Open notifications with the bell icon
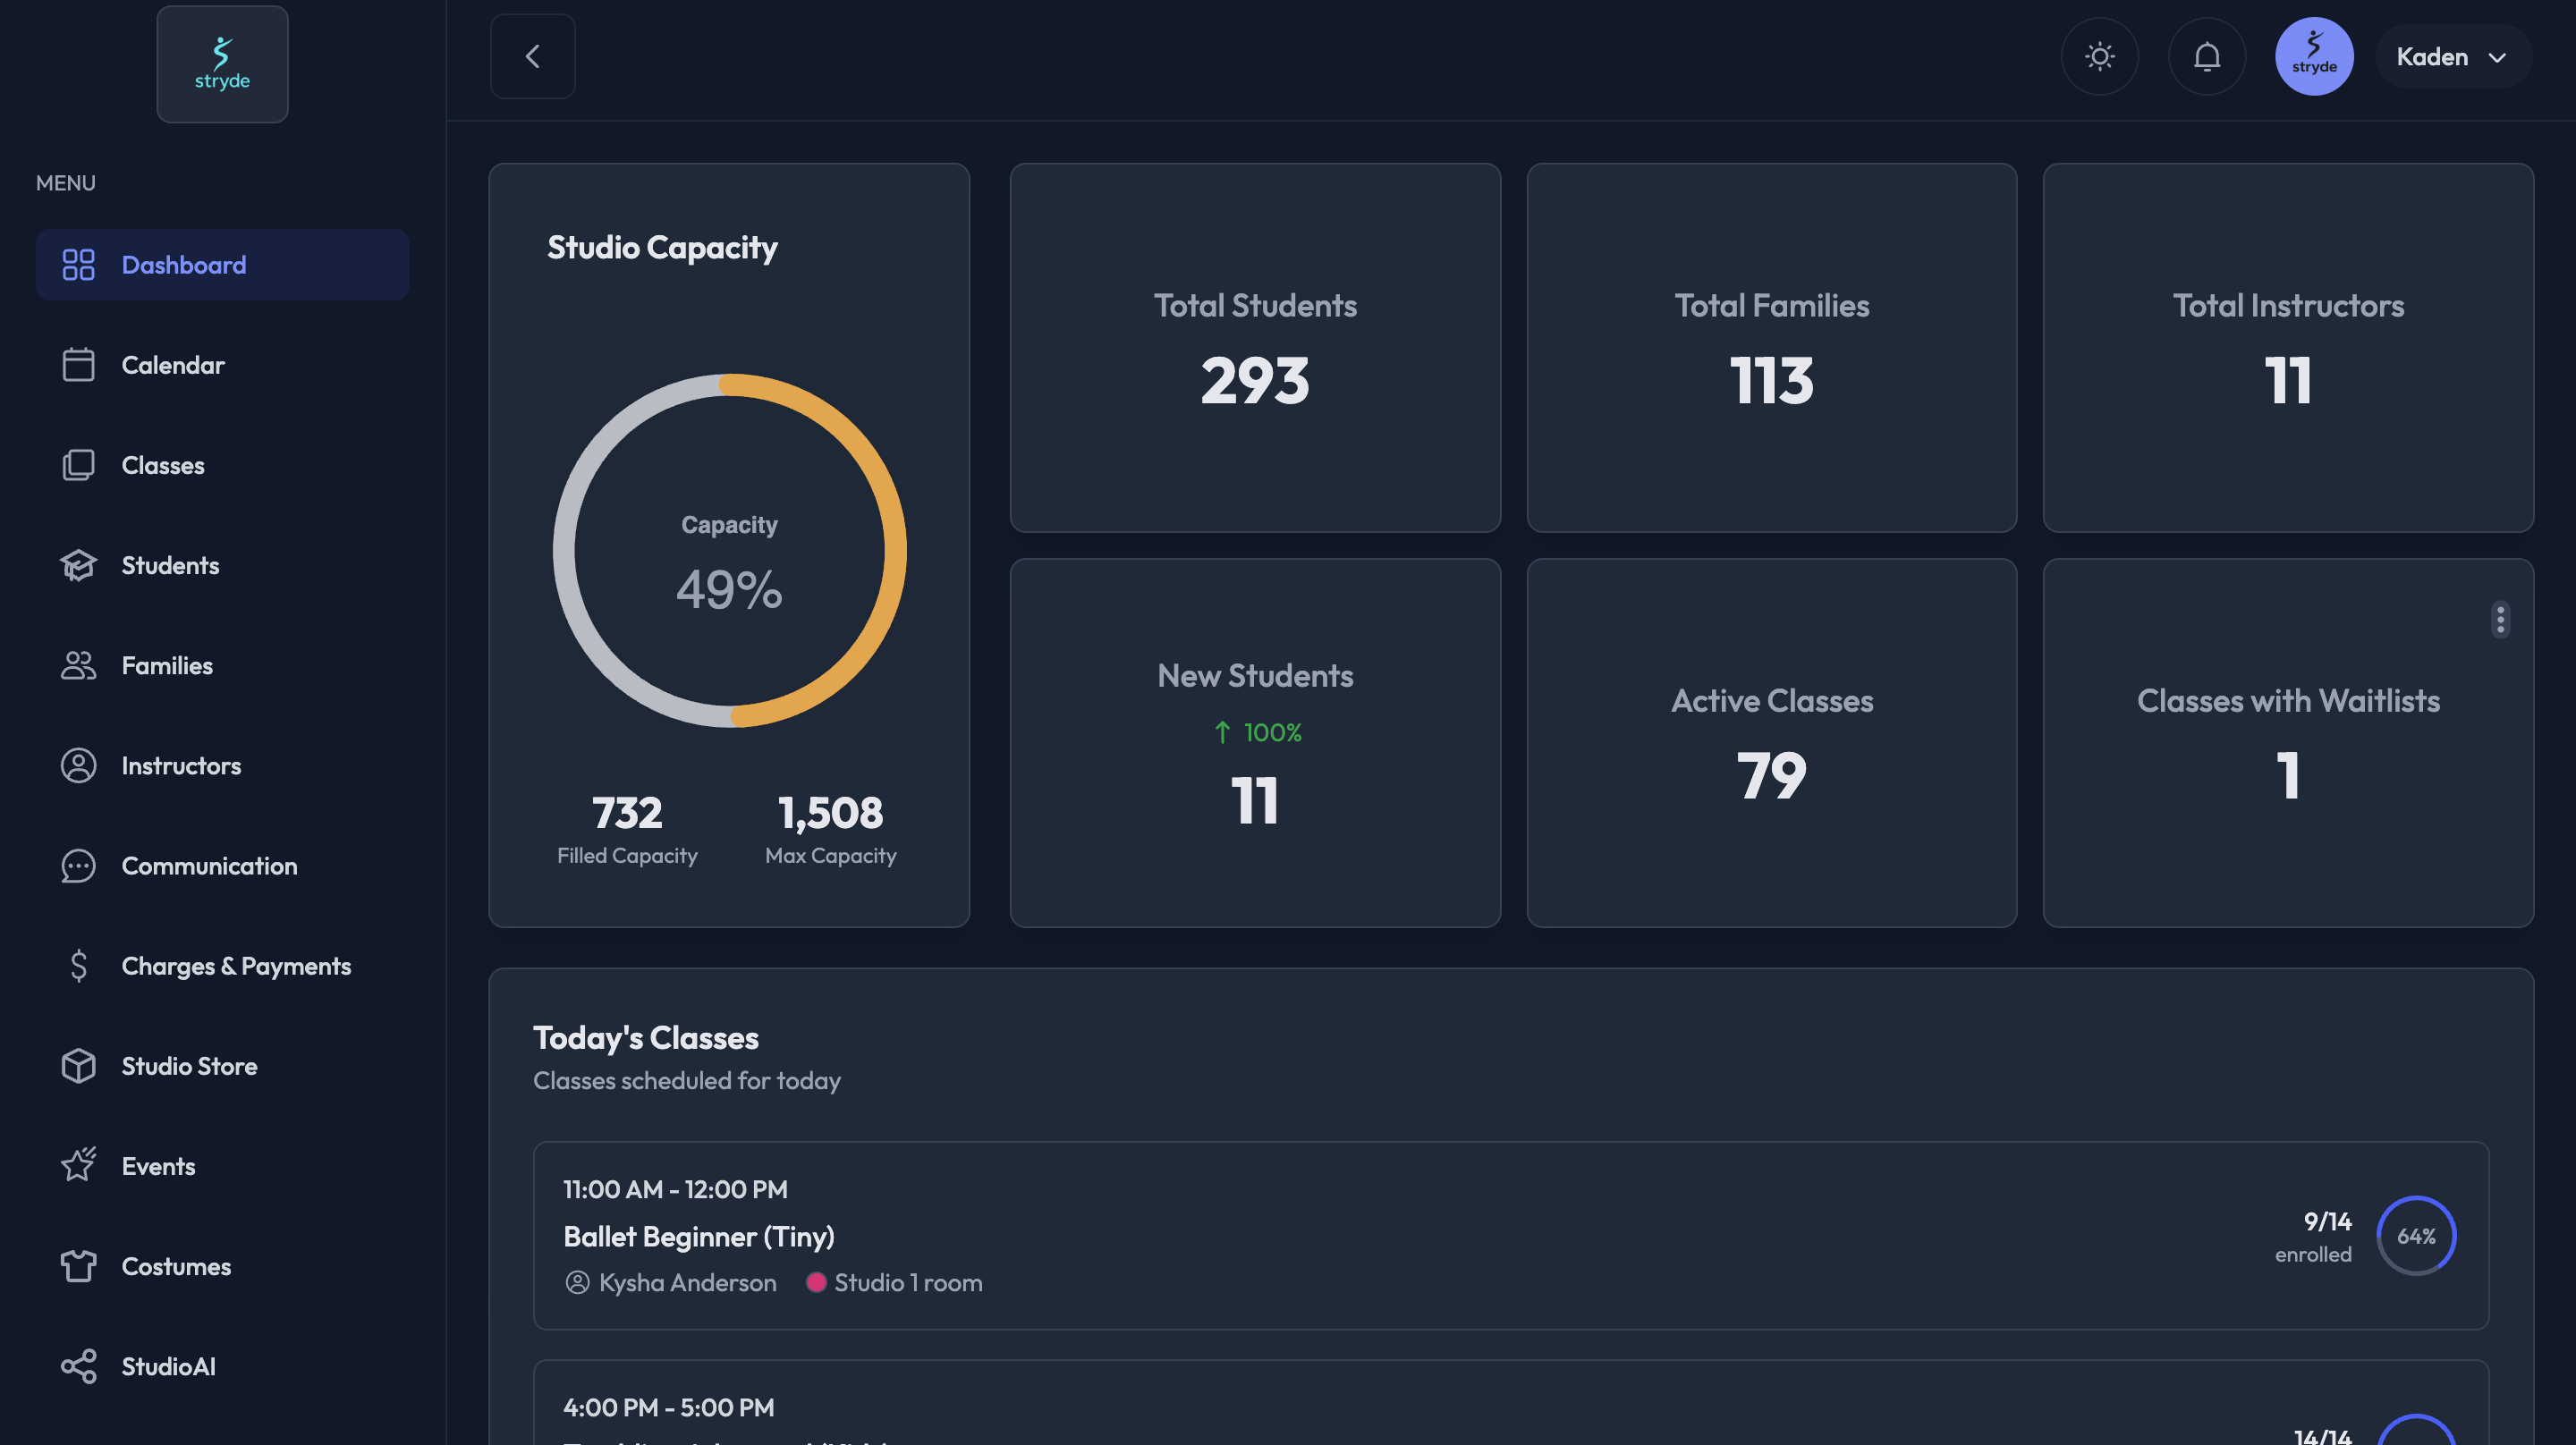The image size is (2576, 1445). point(2207,56)
